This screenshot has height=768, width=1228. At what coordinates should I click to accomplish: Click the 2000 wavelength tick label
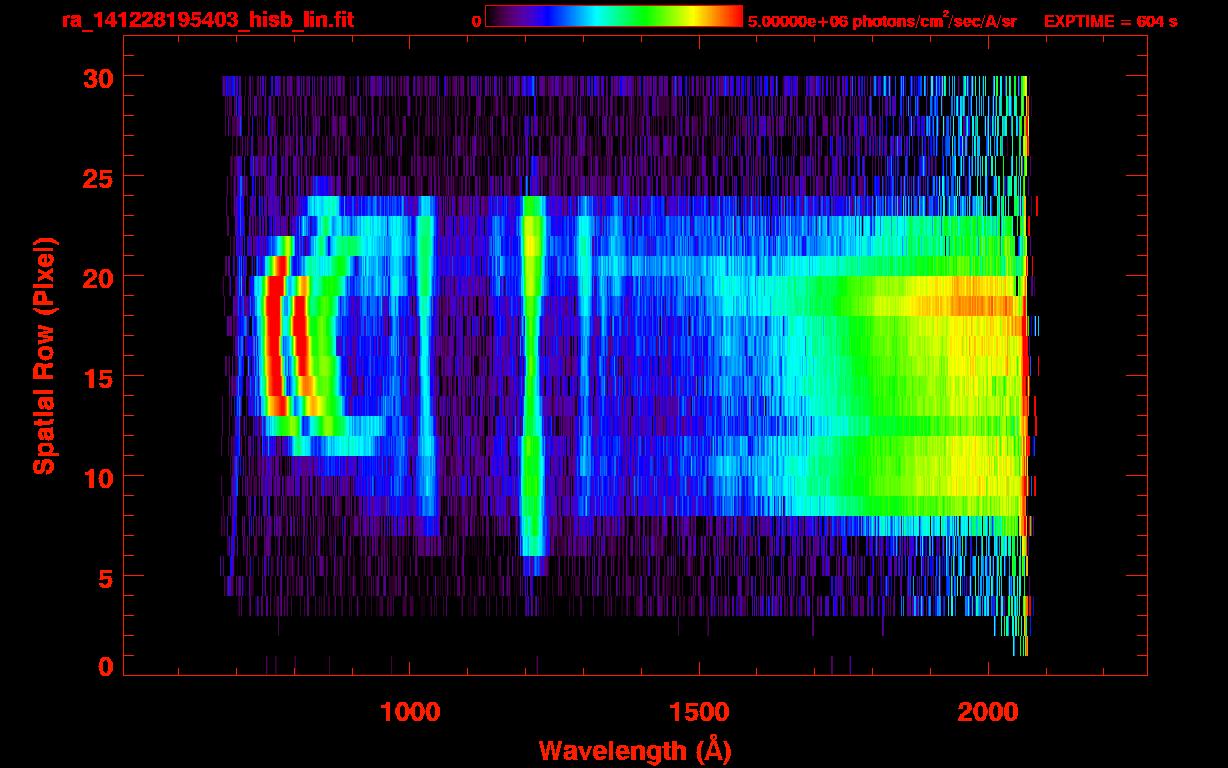pyautogui.click(x=987, y=711)
